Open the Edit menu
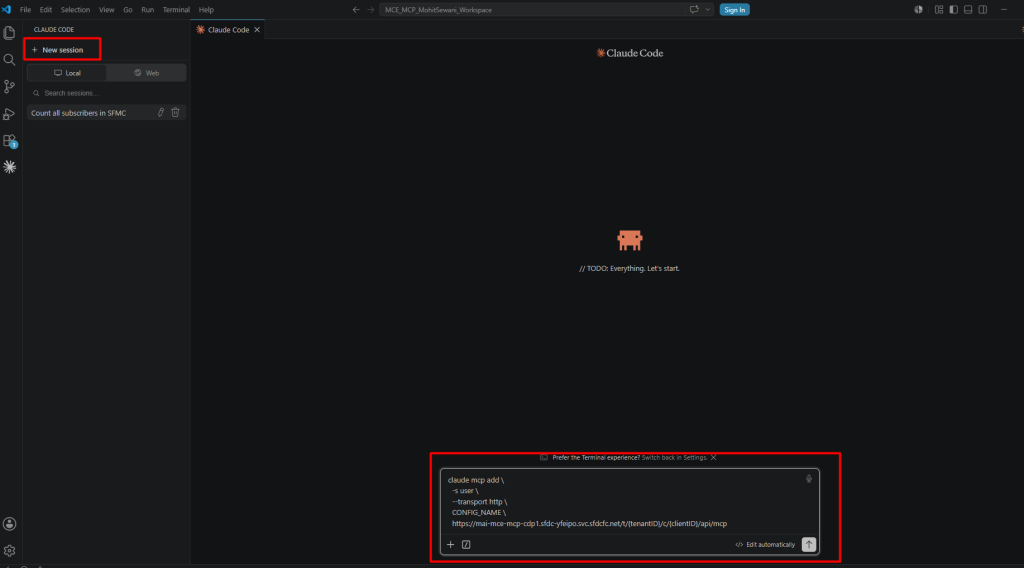 point(46,10)
